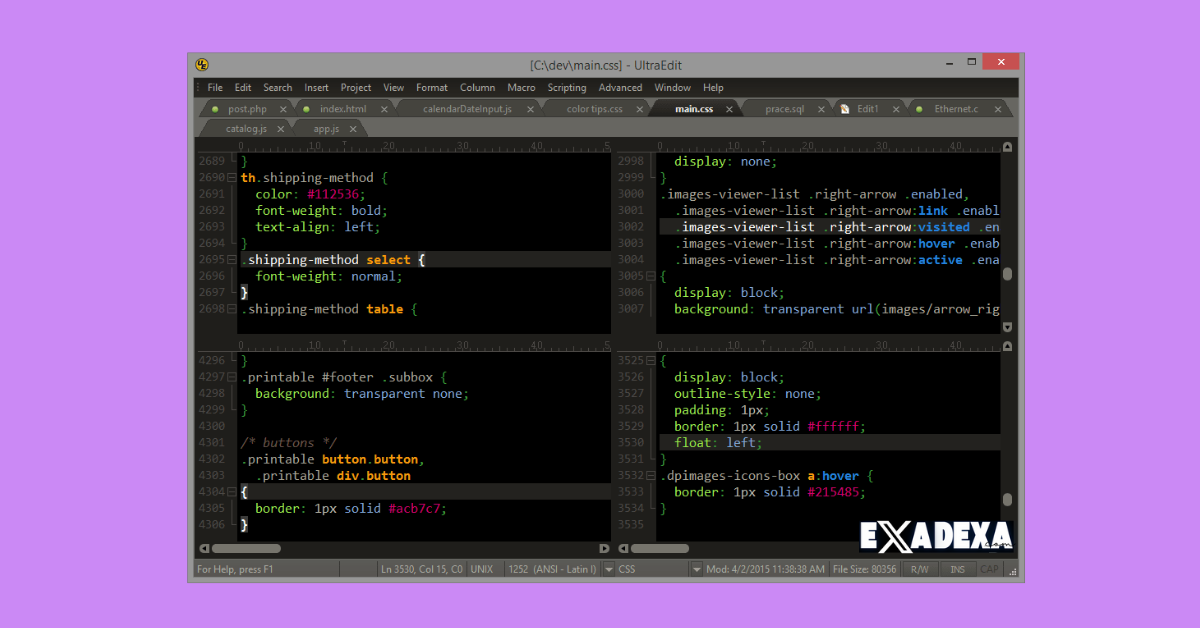The height and width of the screenshot is (628, 1200).
Task: Click the UltraEdit app icon in title bar
Action: [202, 65]
